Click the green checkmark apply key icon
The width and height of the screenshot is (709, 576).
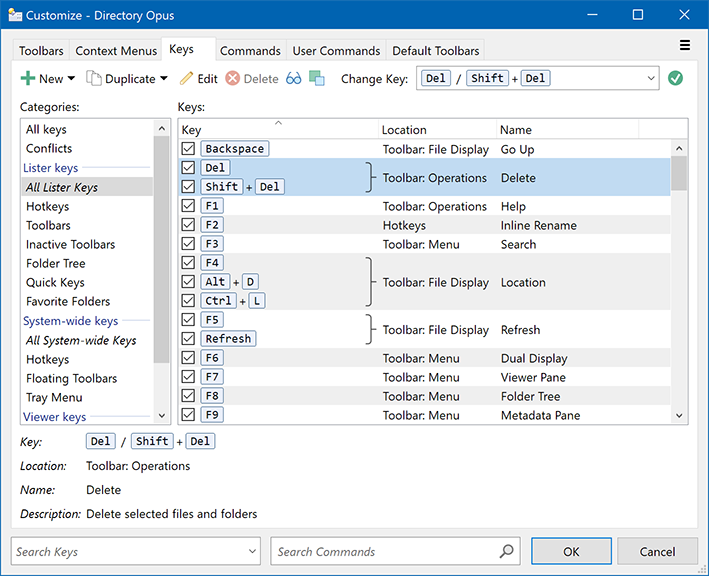pyautogui.click(x=675, y=78)
